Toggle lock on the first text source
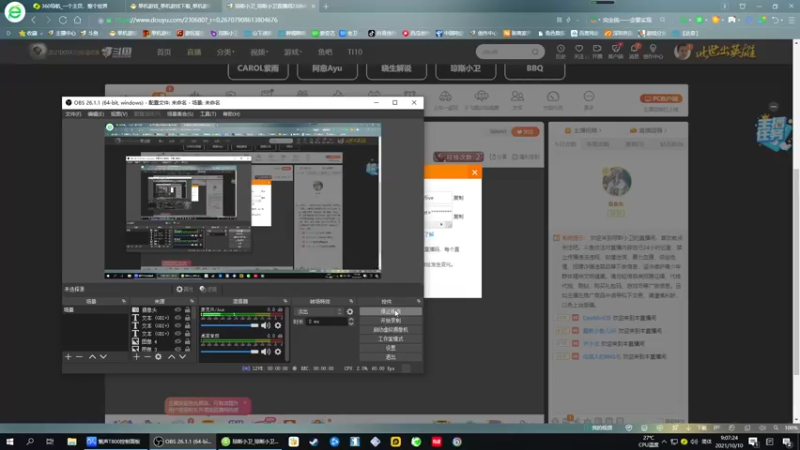800x450 pixels. 187,317
